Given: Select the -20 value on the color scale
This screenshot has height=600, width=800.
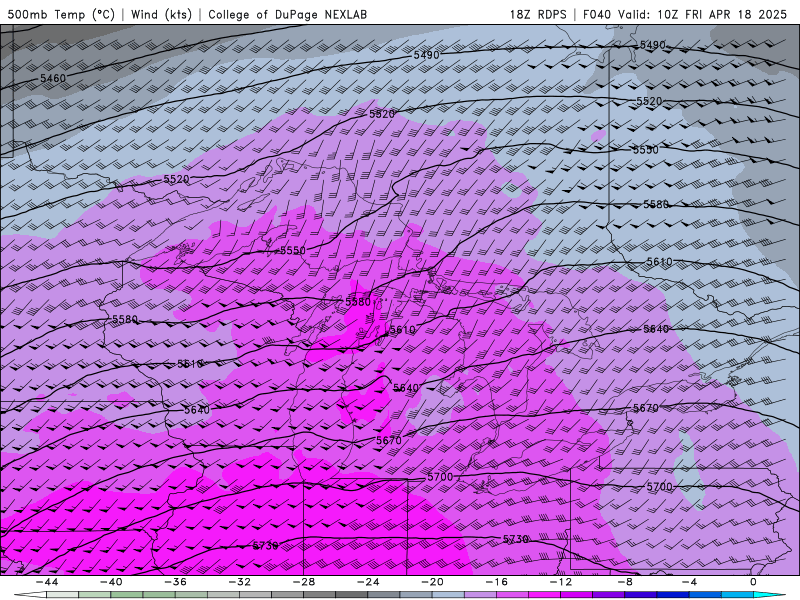Looking at the screenshot, I should click(433, 582).
